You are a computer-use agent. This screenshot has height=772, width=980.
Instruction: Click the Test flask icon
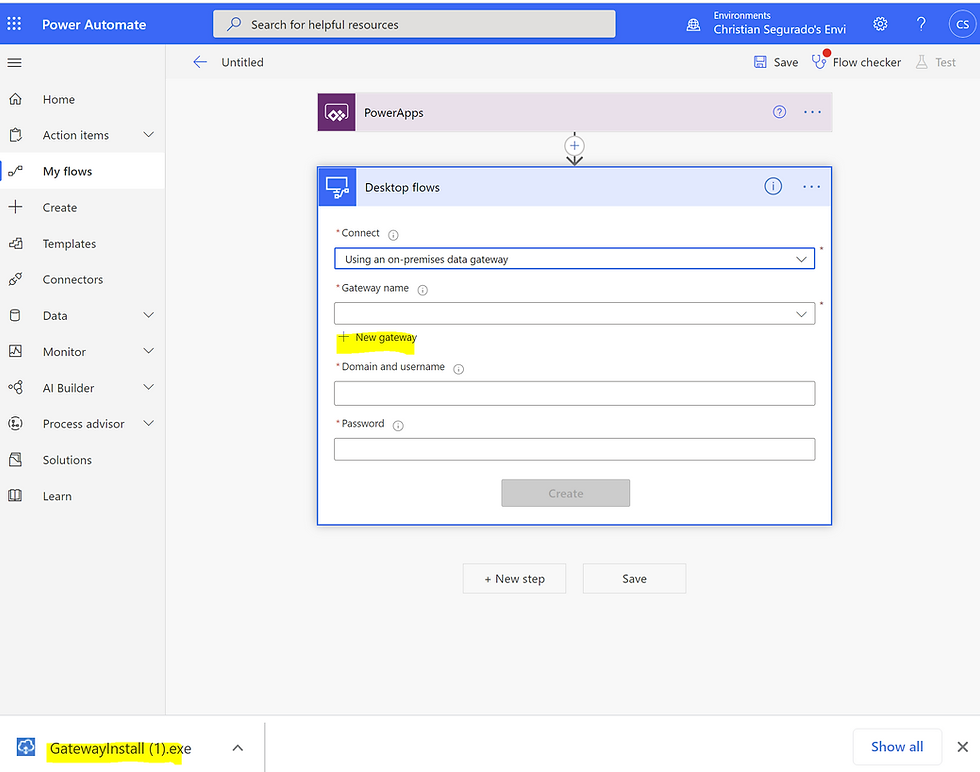tap(921, 62)
